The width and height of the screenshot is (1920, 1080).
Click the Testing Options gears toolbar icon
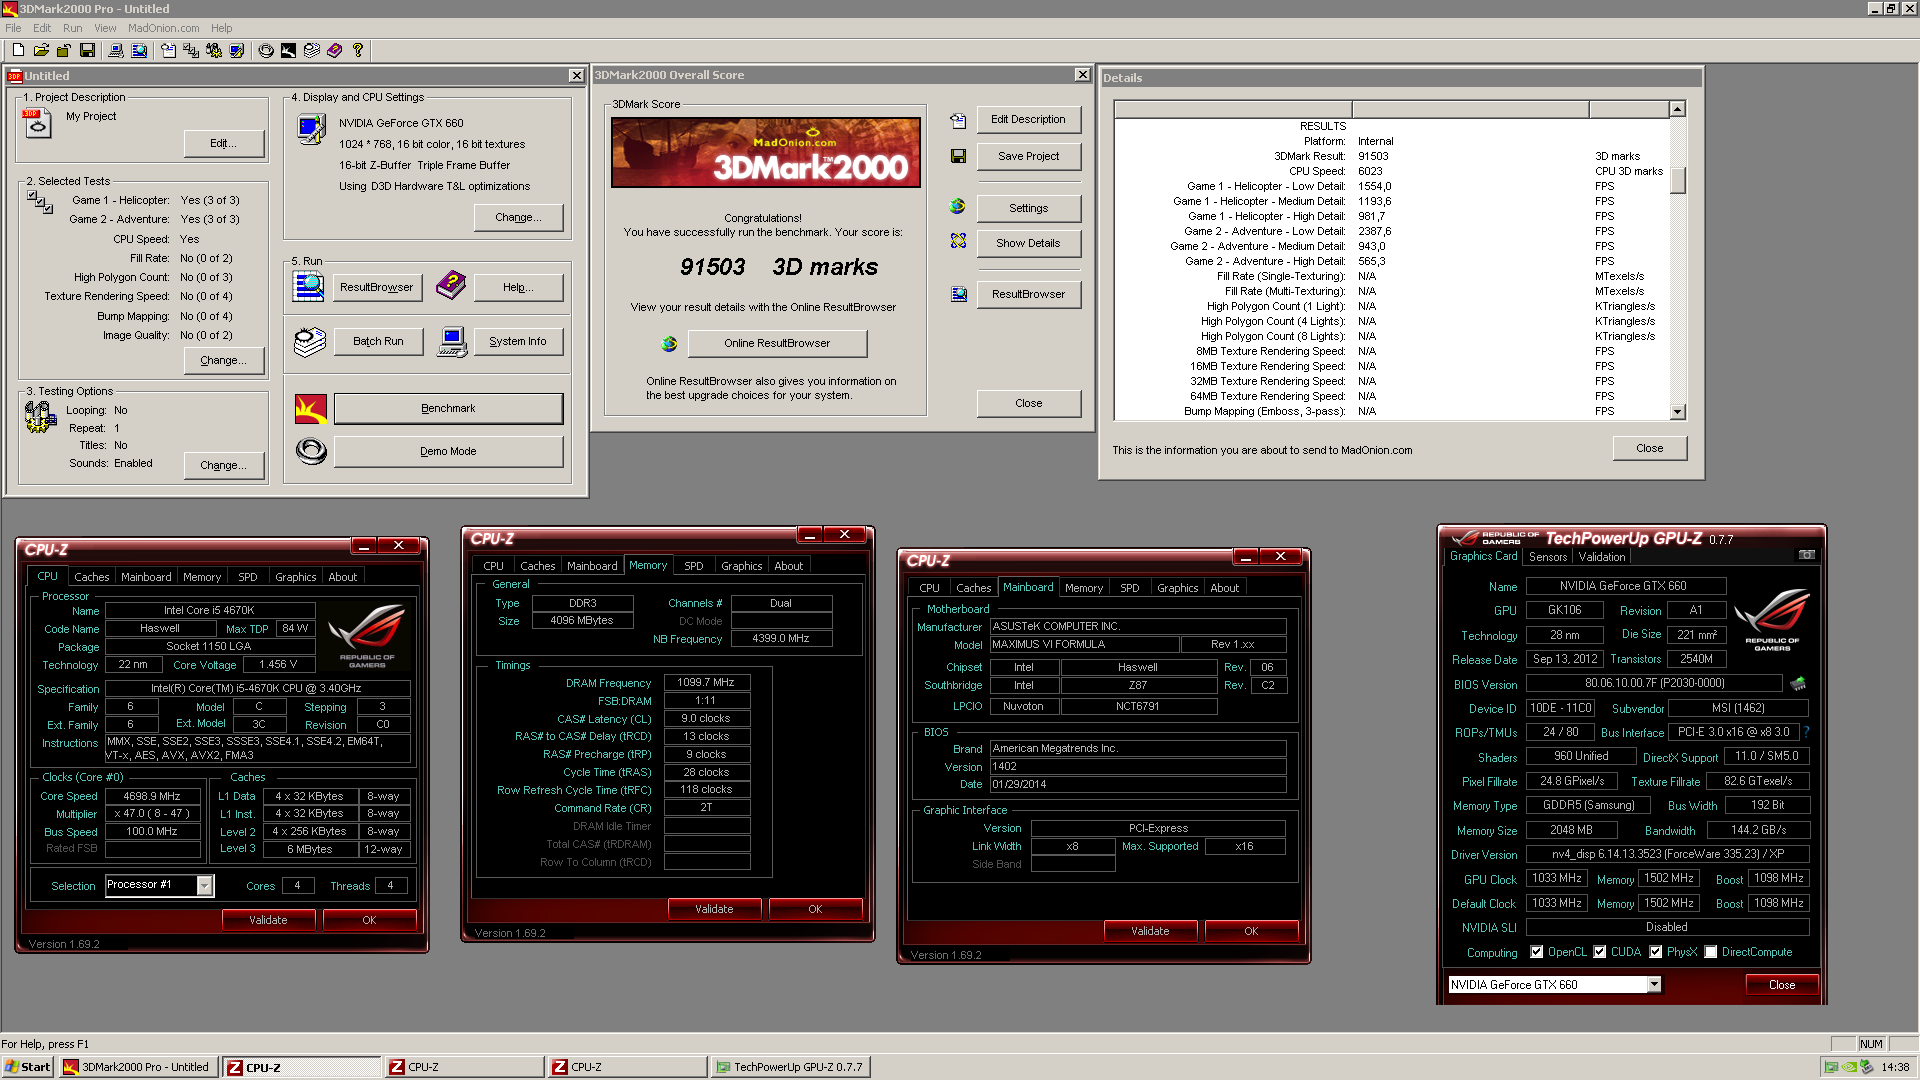(x=214, y=50)
